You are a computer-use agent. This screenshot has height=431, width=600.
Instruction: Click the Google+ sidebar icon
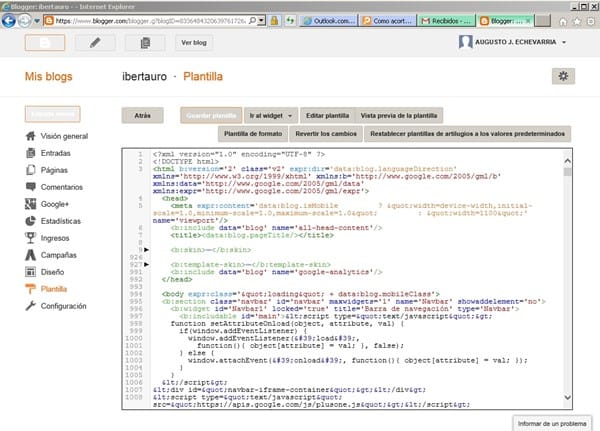(x=29, y=203)
